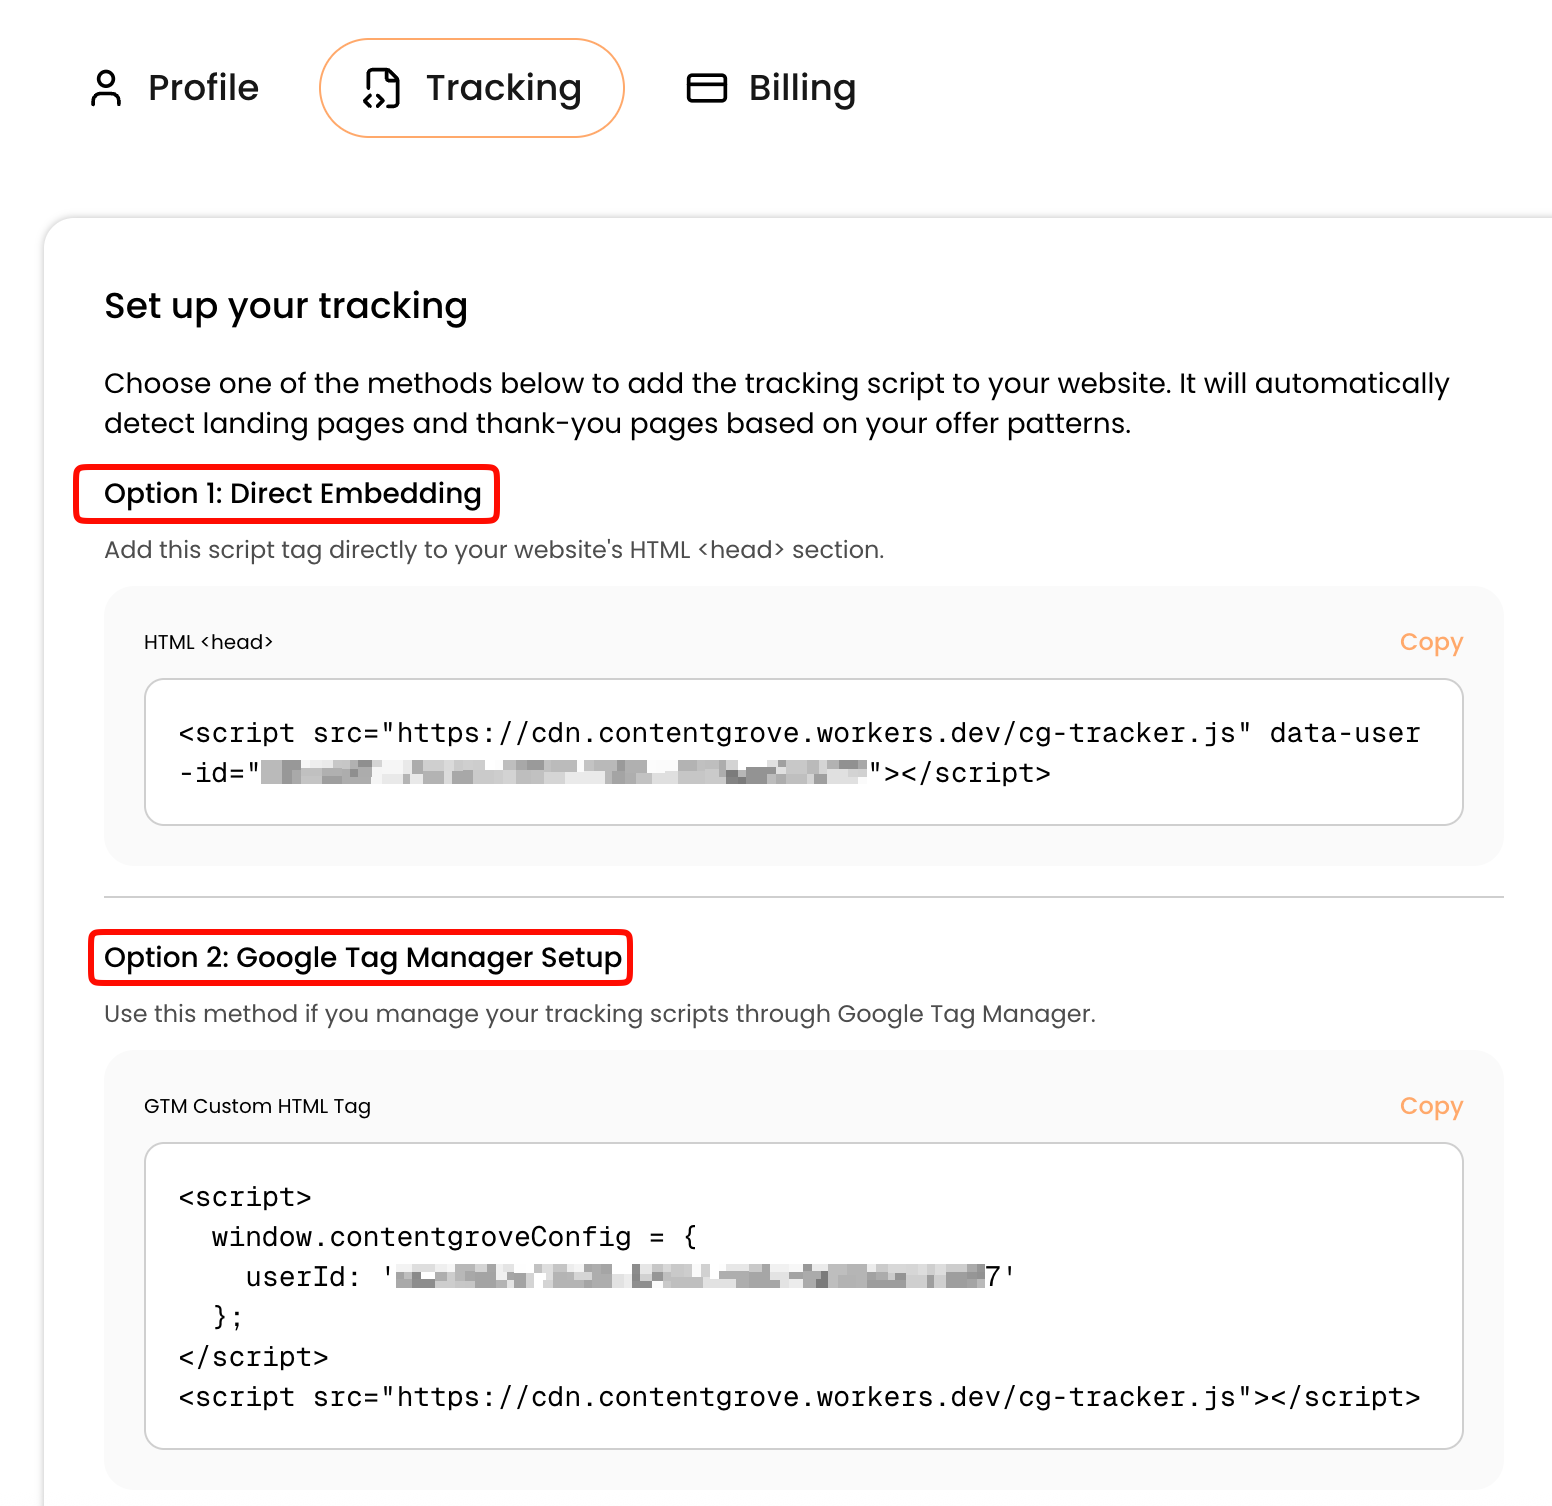Open the Profile tab
Screen dimensions: 1552x1506
[x=174, y=88]
